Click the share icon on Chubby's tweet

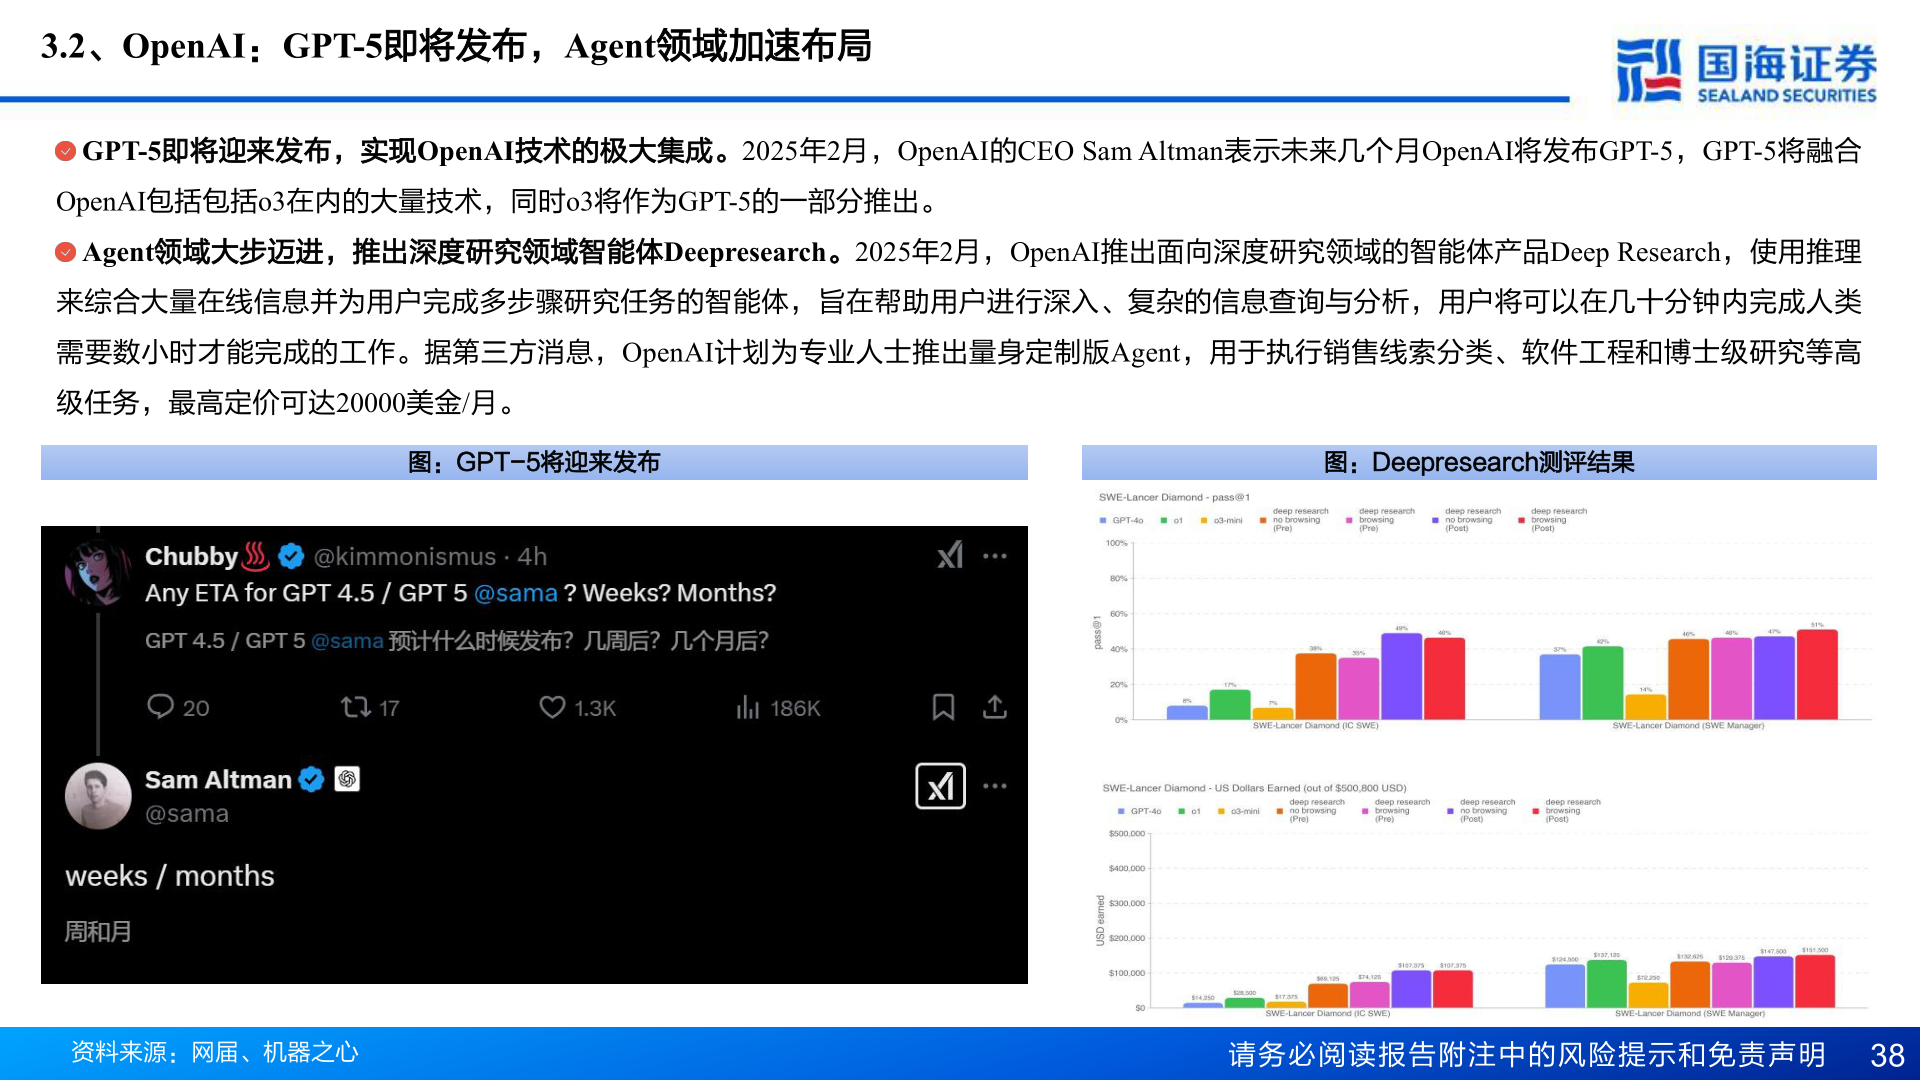click(x=994, y=707)
